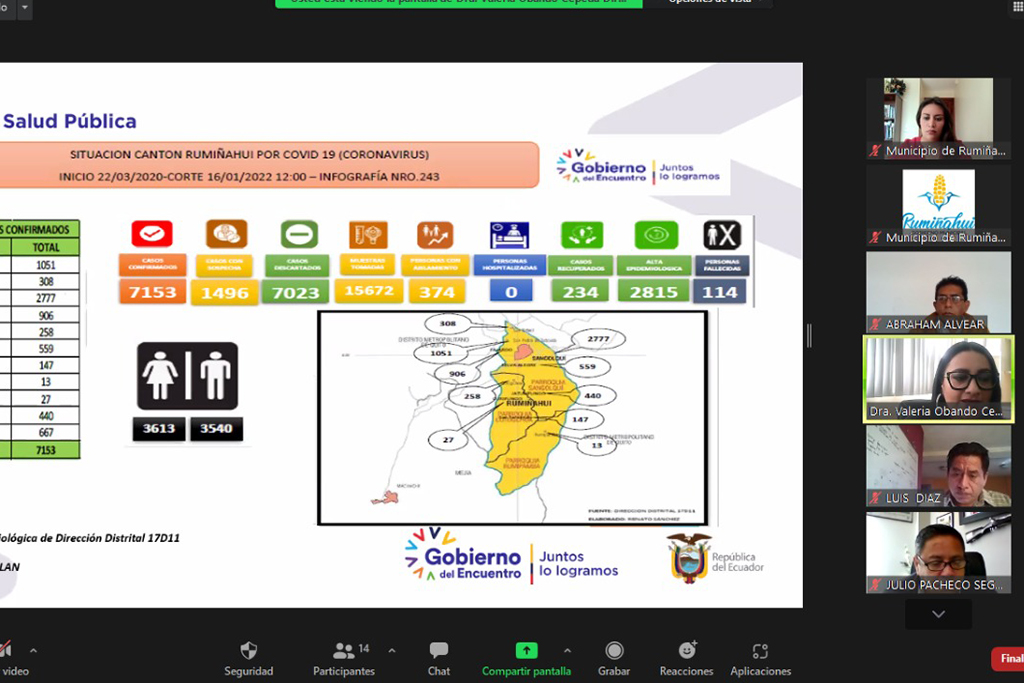Click the green screen-sharing notification banner

click(459, 3)
